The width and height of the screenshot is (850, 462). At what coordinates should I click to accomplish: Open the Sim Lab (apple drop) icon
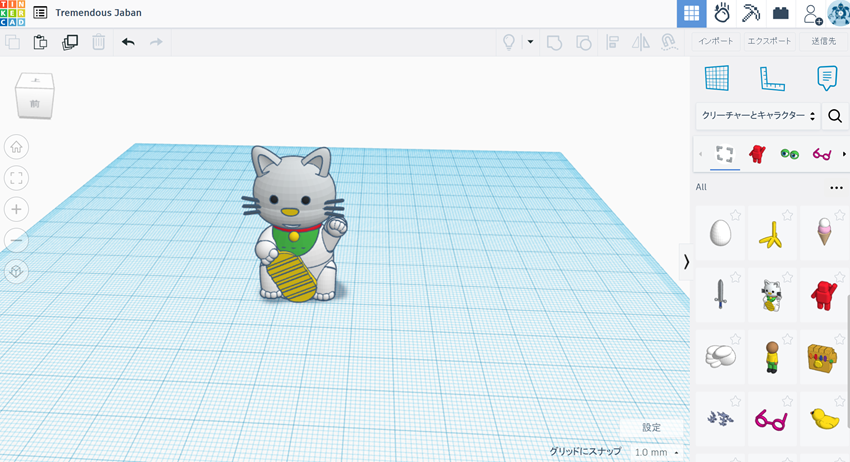(x=722, y=13)
